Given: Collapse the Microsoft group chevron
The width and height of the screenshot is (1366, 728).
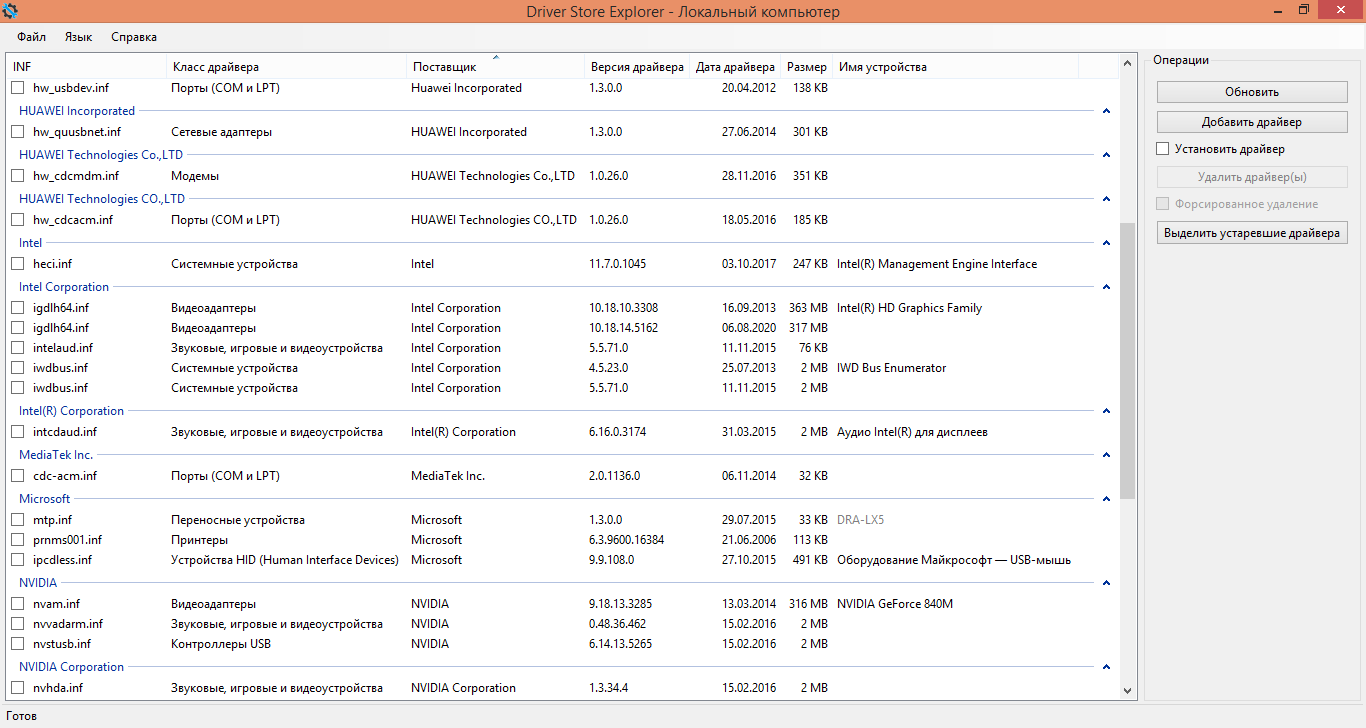Looking at the screenshot, I should coord(1106,499).
